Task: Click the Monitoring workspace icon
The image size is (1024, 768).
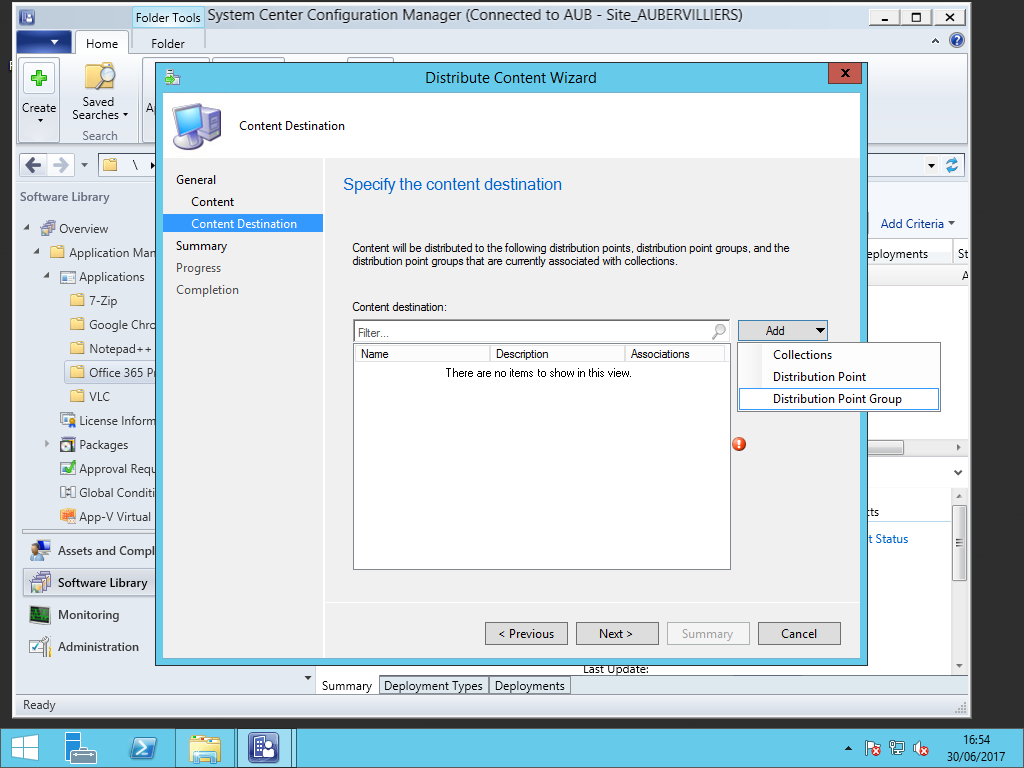Action: (40, 615)
